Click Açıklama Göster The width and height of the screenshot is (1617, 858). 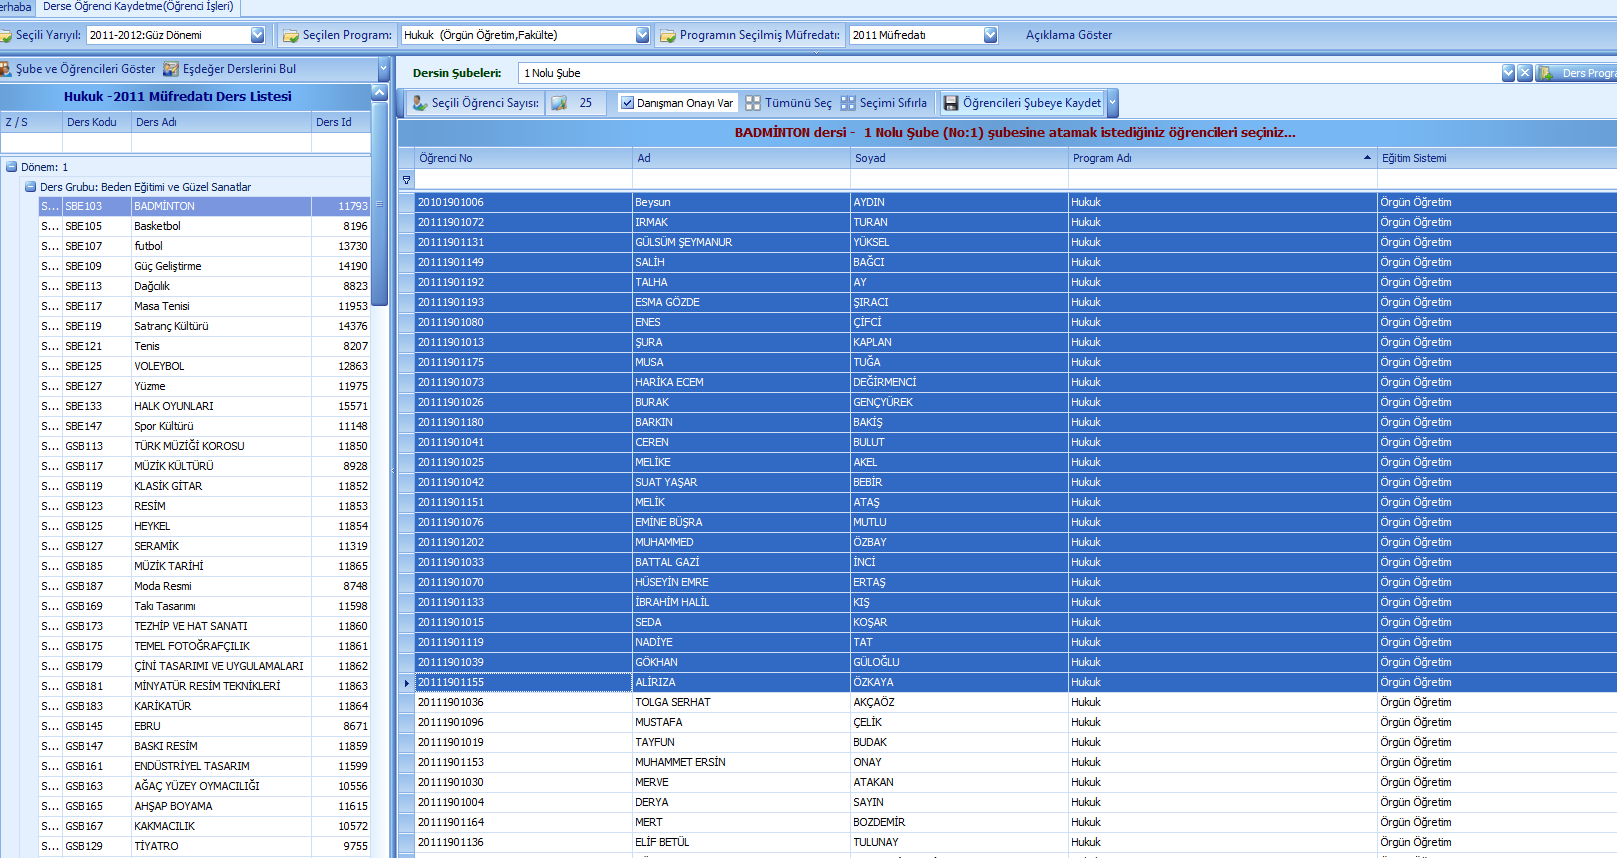pyautogui.click(x=1068, y=35)
